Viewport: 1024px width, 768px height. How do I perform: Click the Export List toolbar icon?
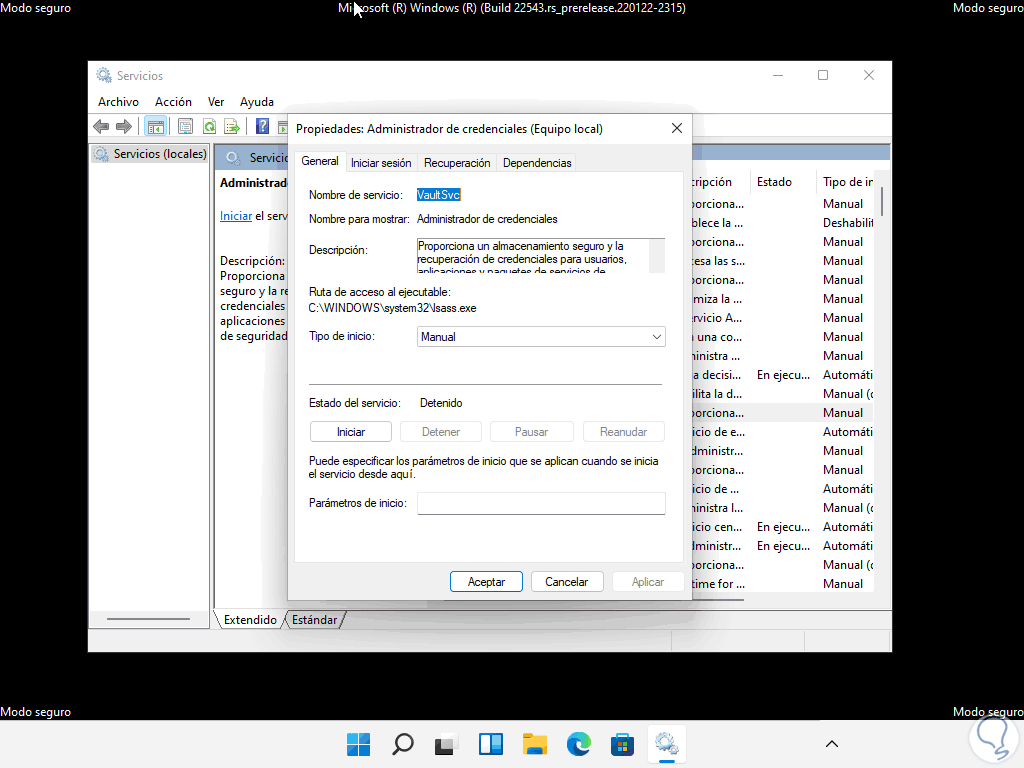(x=232, y=126)
